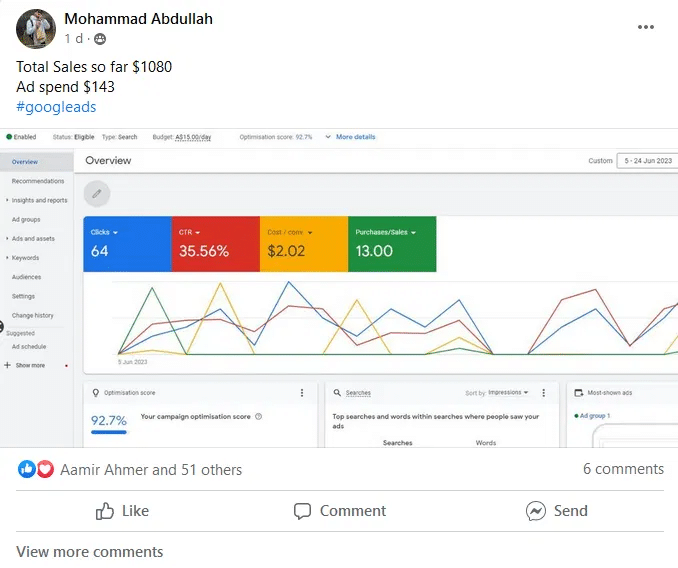Open the custom date range 5 - 24 Jun 2023

click(648, 160)
